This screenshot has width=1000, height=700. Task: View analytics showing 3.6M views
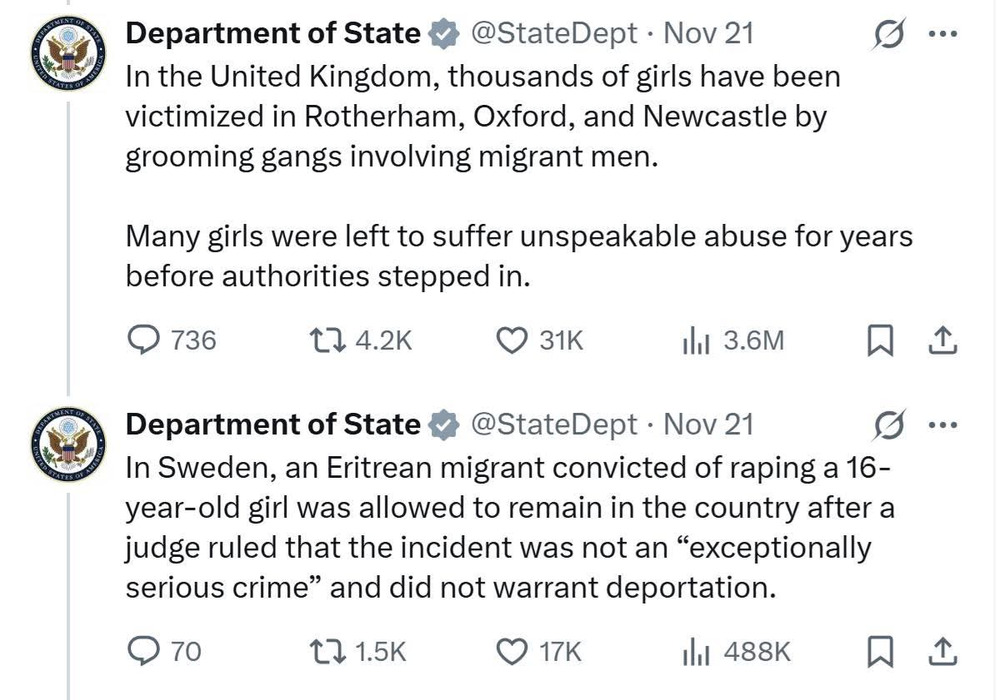[695, 340]
